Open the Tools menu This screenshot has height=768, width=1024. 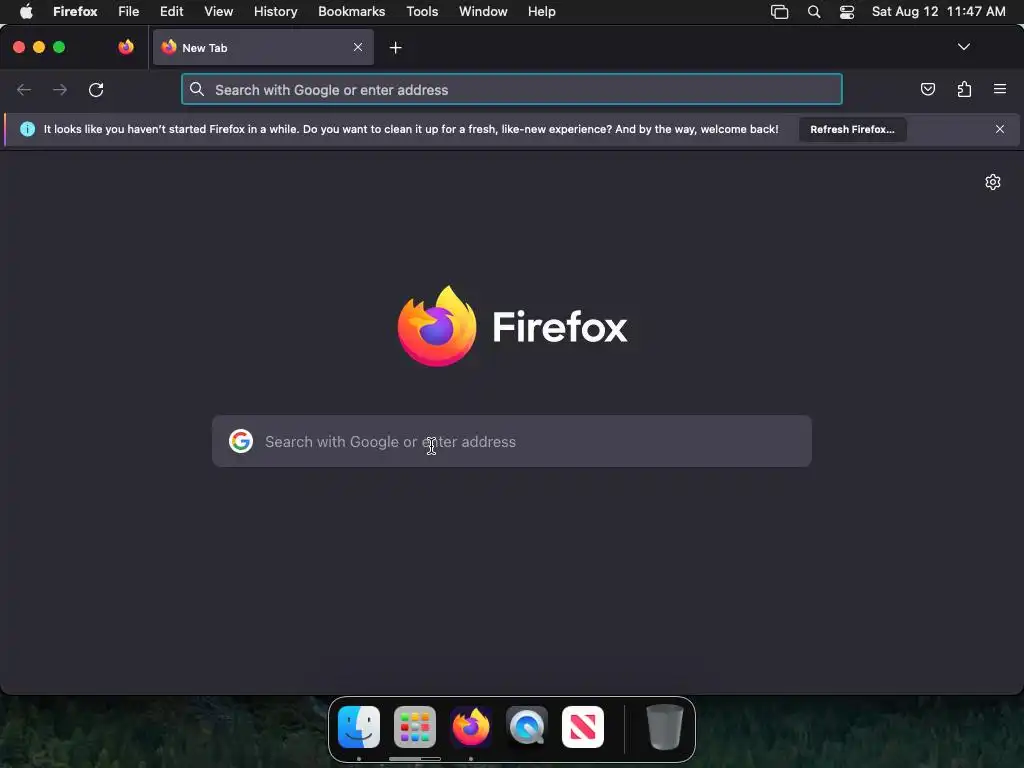[422, 12]
